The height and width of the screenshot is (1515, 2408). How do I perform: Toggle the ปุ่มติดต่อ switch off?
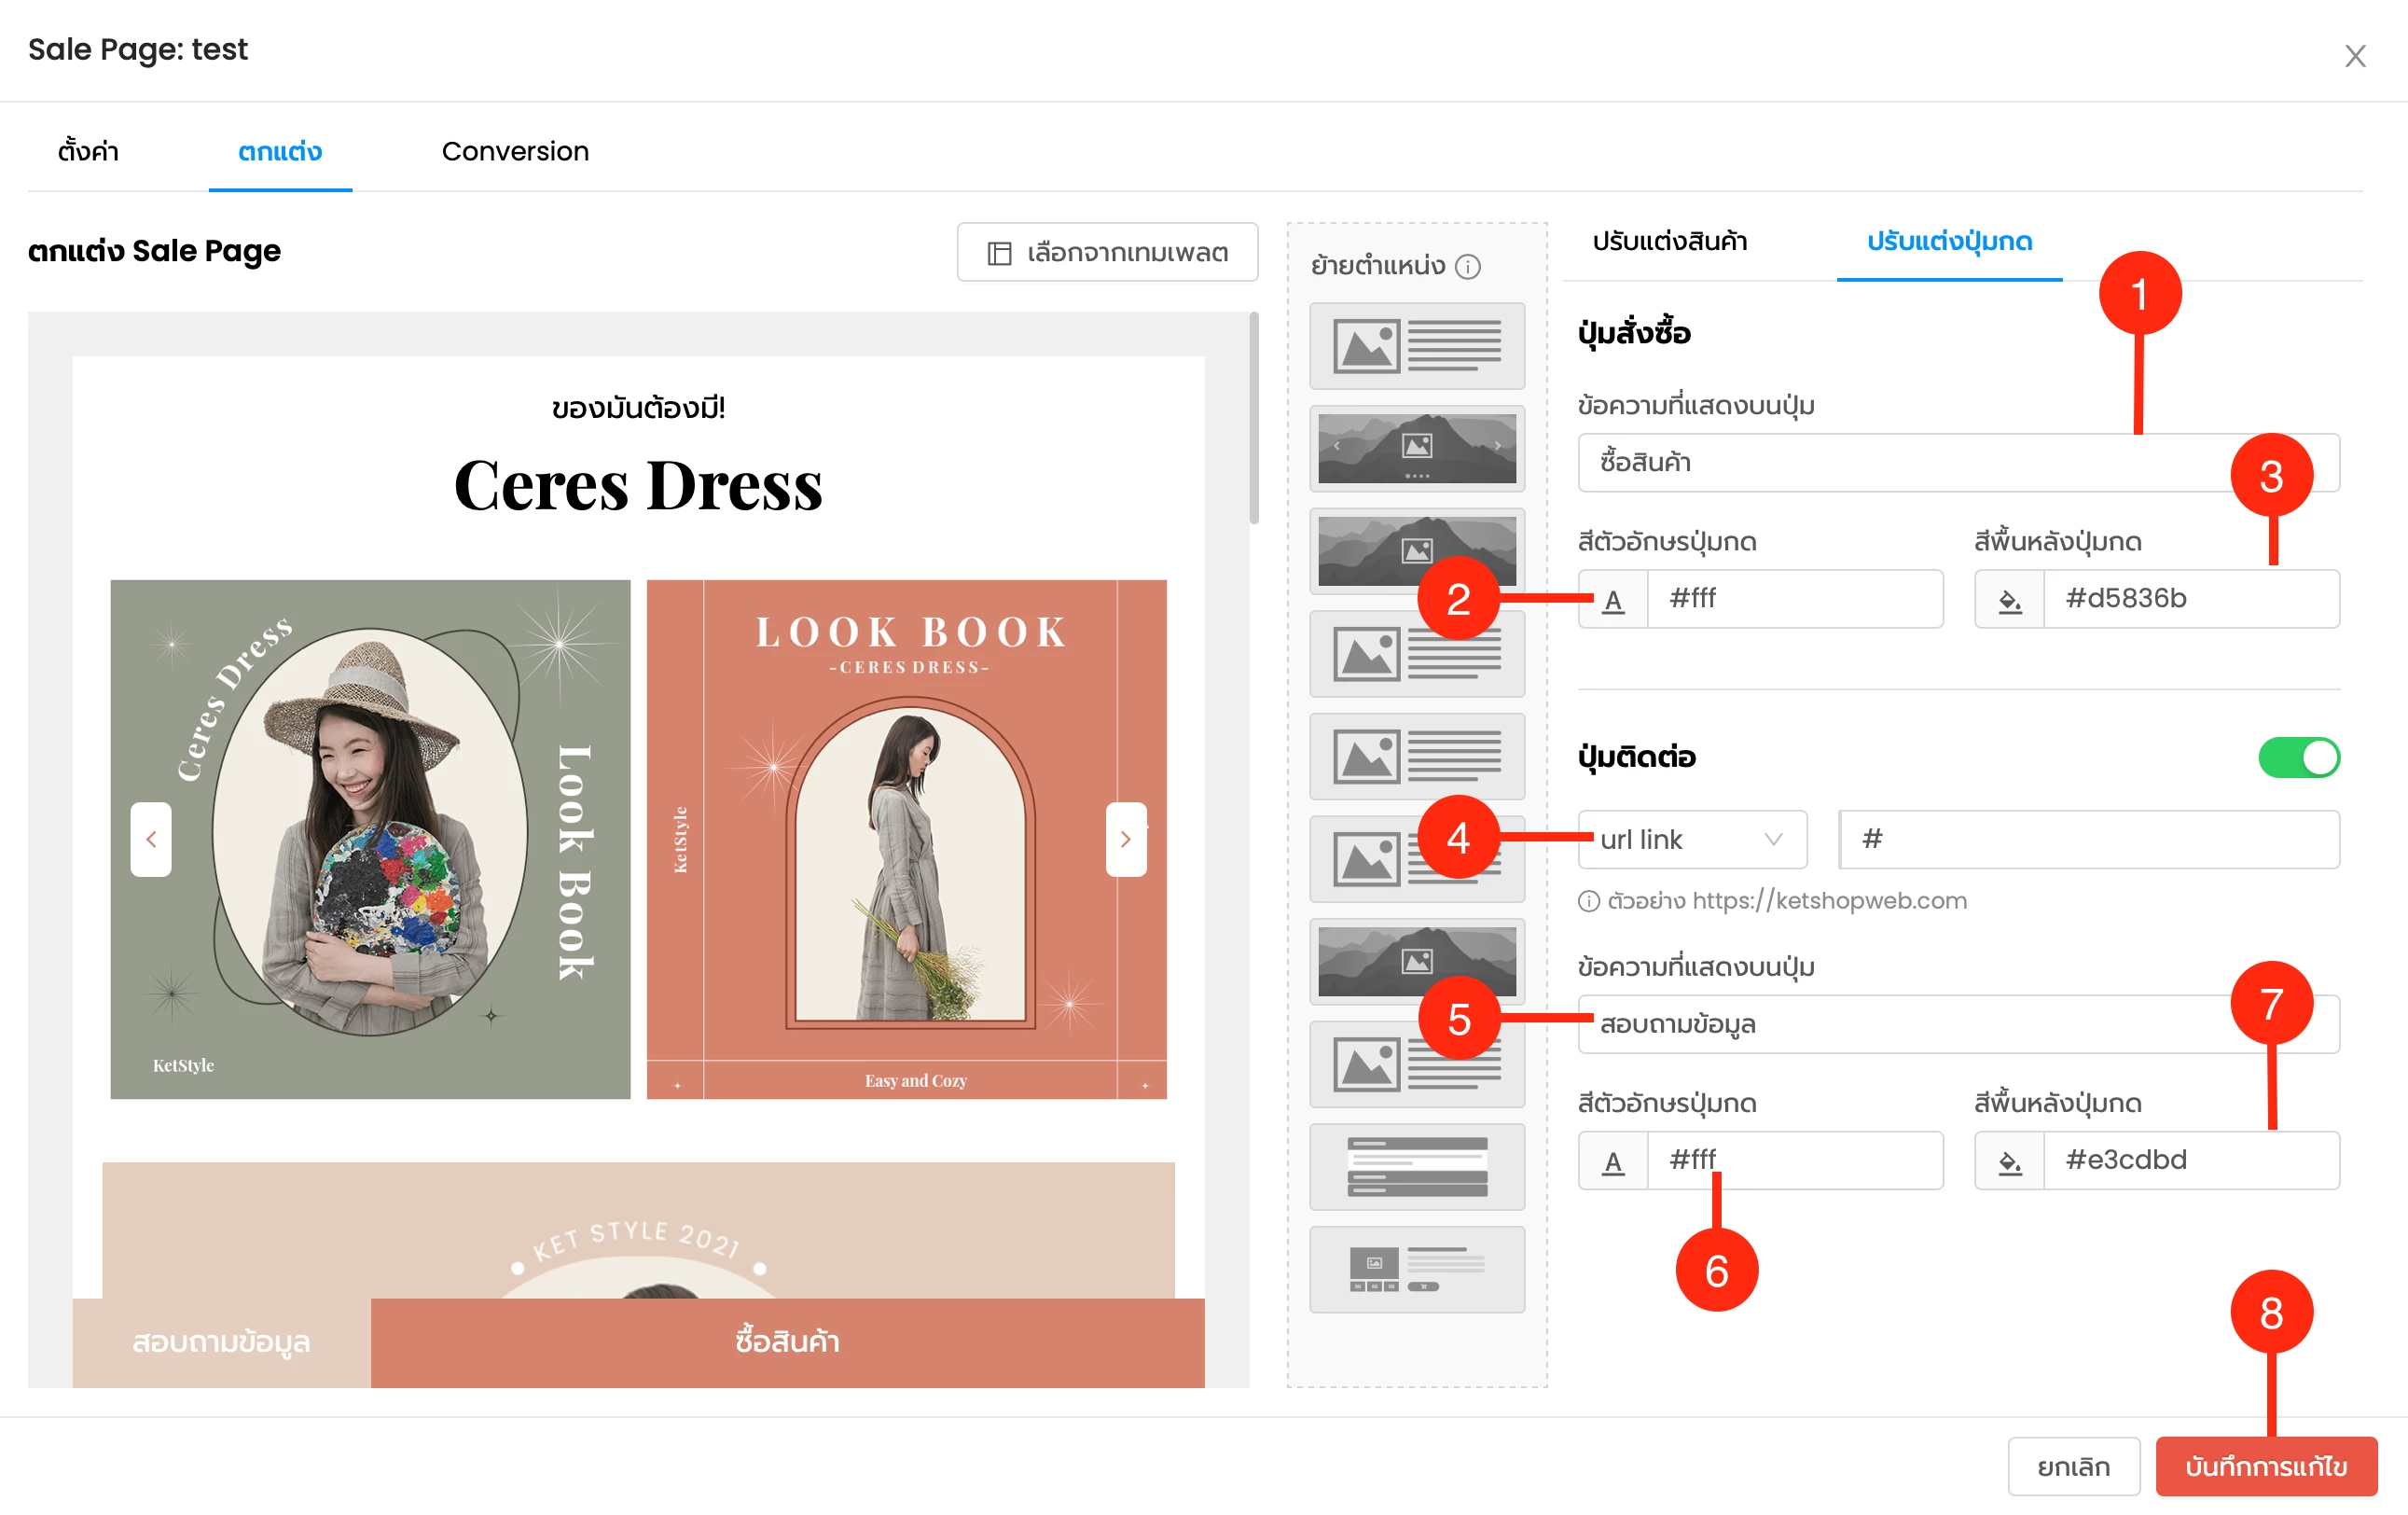2298,757
